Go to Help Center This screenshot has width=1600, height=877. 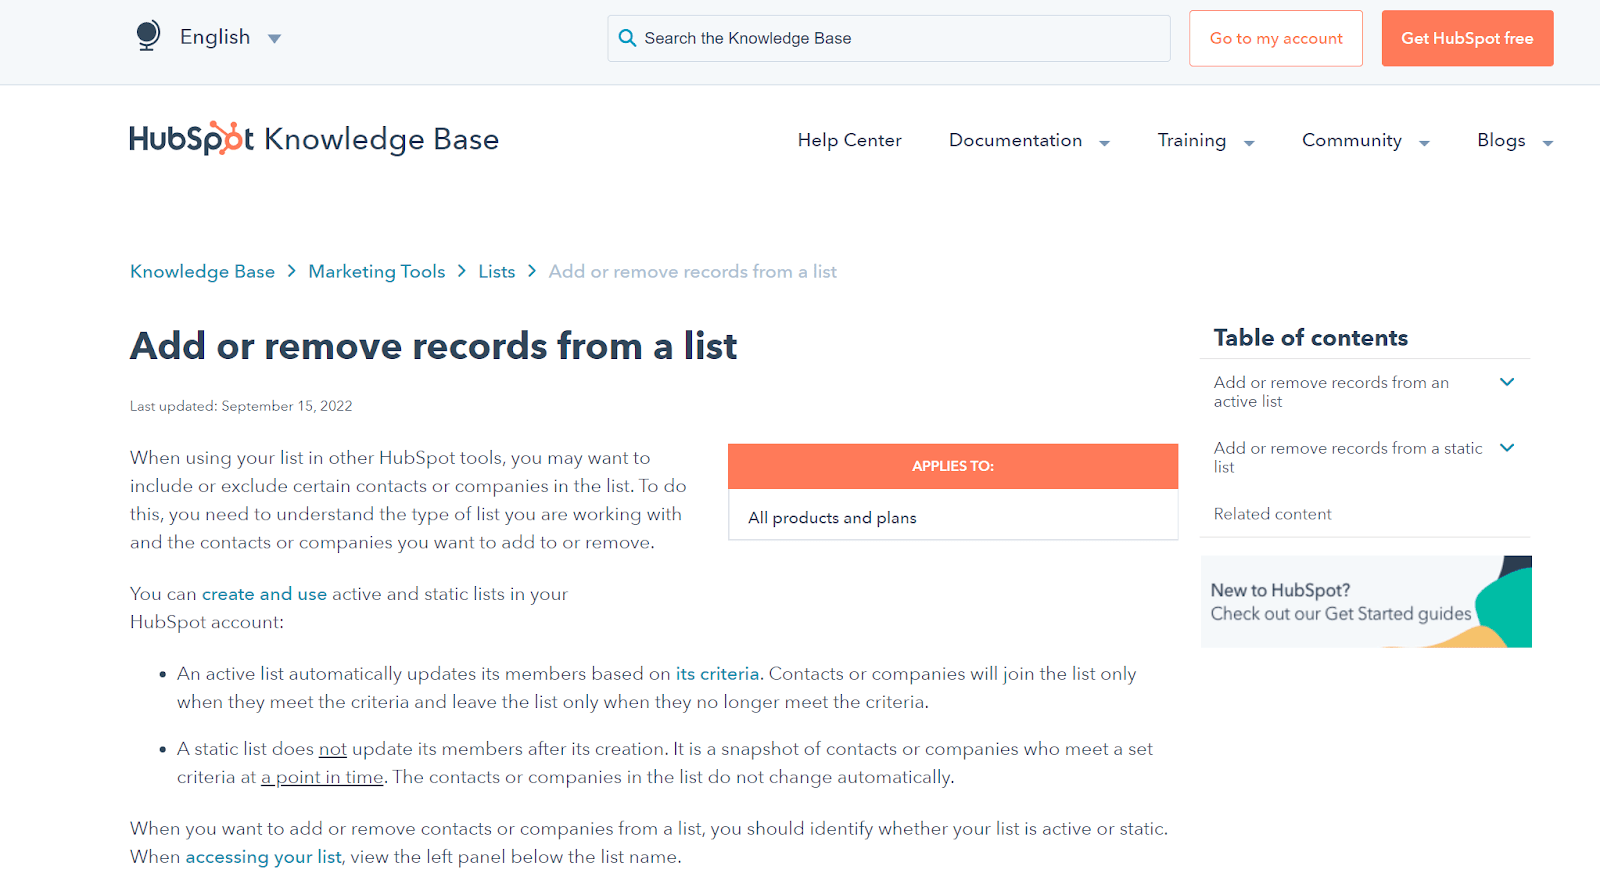click(x=849, y=141)
